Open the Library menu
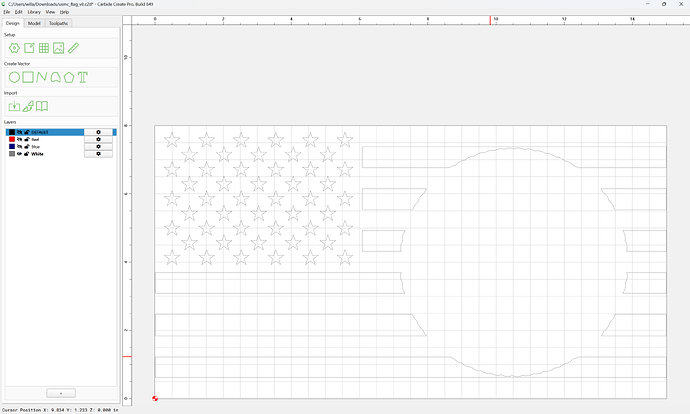The height and width of the screenshot is (414, 690). [x=34, y=12]
